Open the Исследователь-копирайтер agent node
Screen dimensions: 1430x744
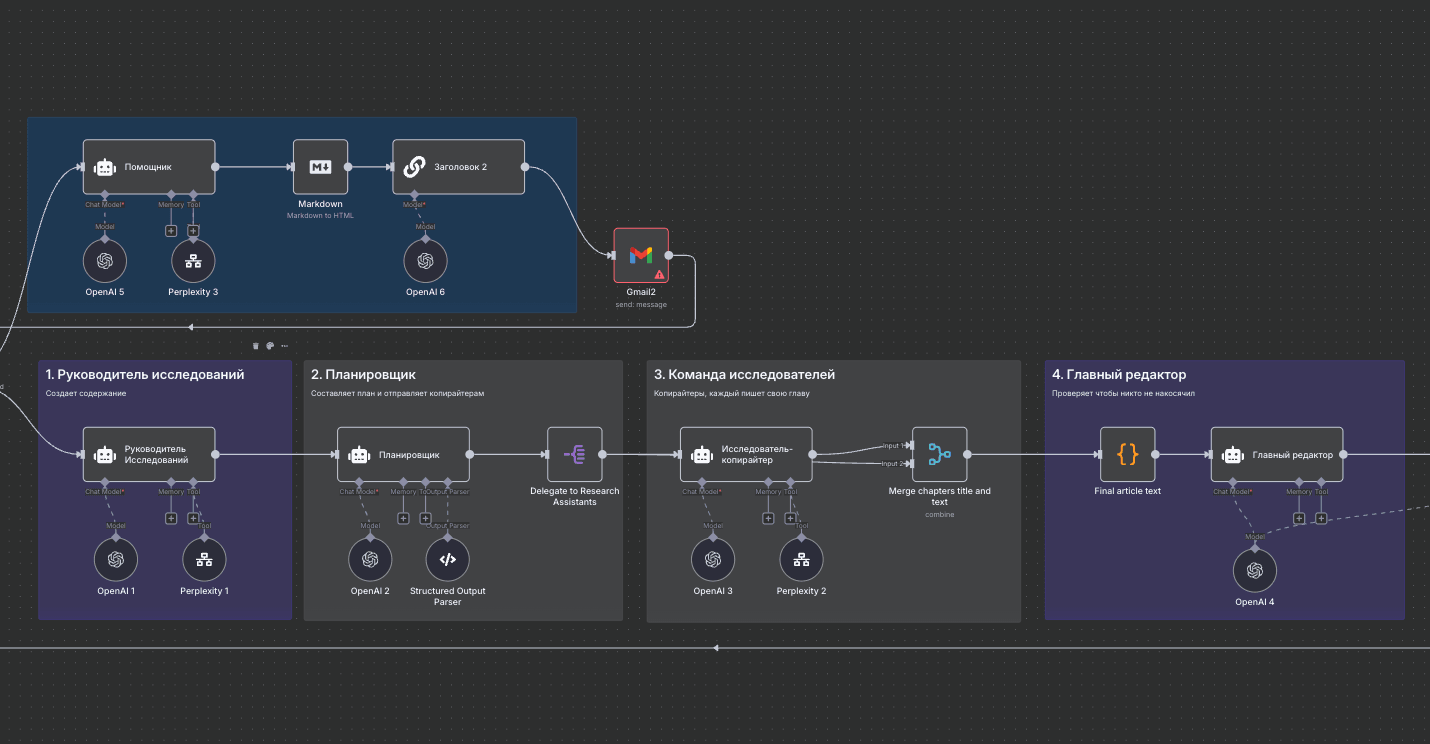pyautogui.click(x=746, y=454)
